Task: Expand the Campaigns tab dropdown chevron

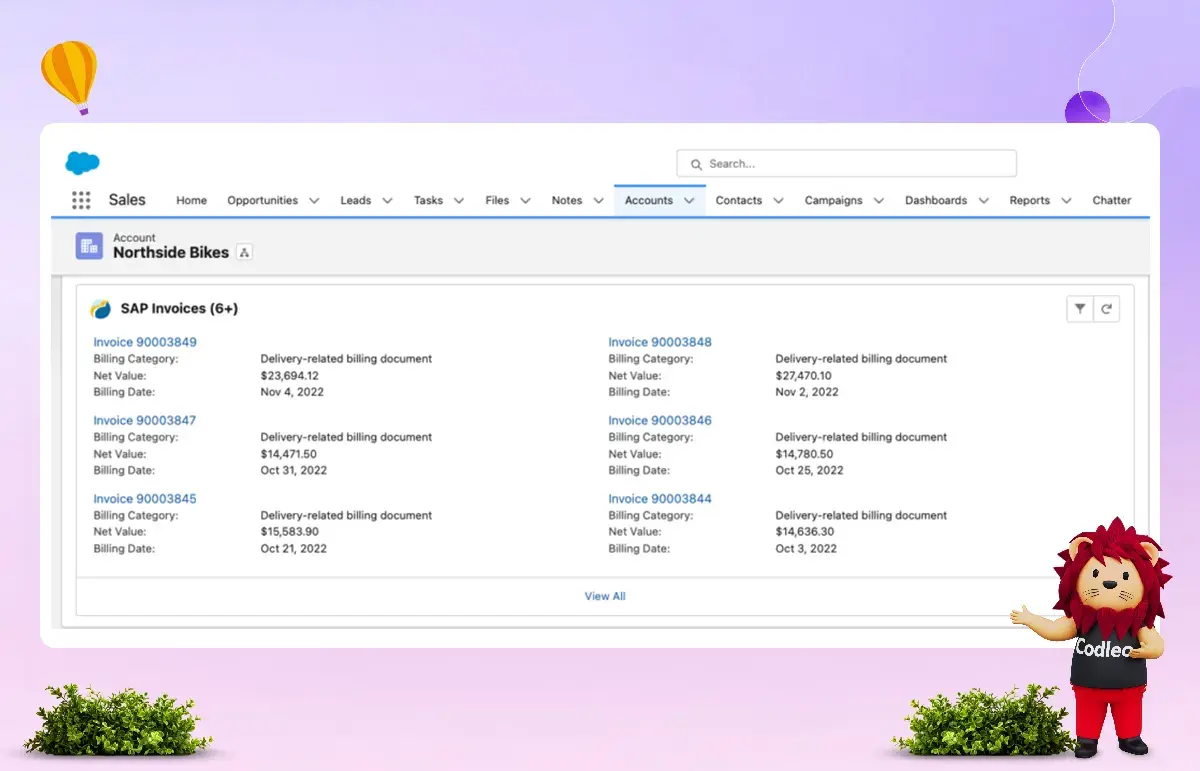Action: pyautogui.click(x=878, y=201)
